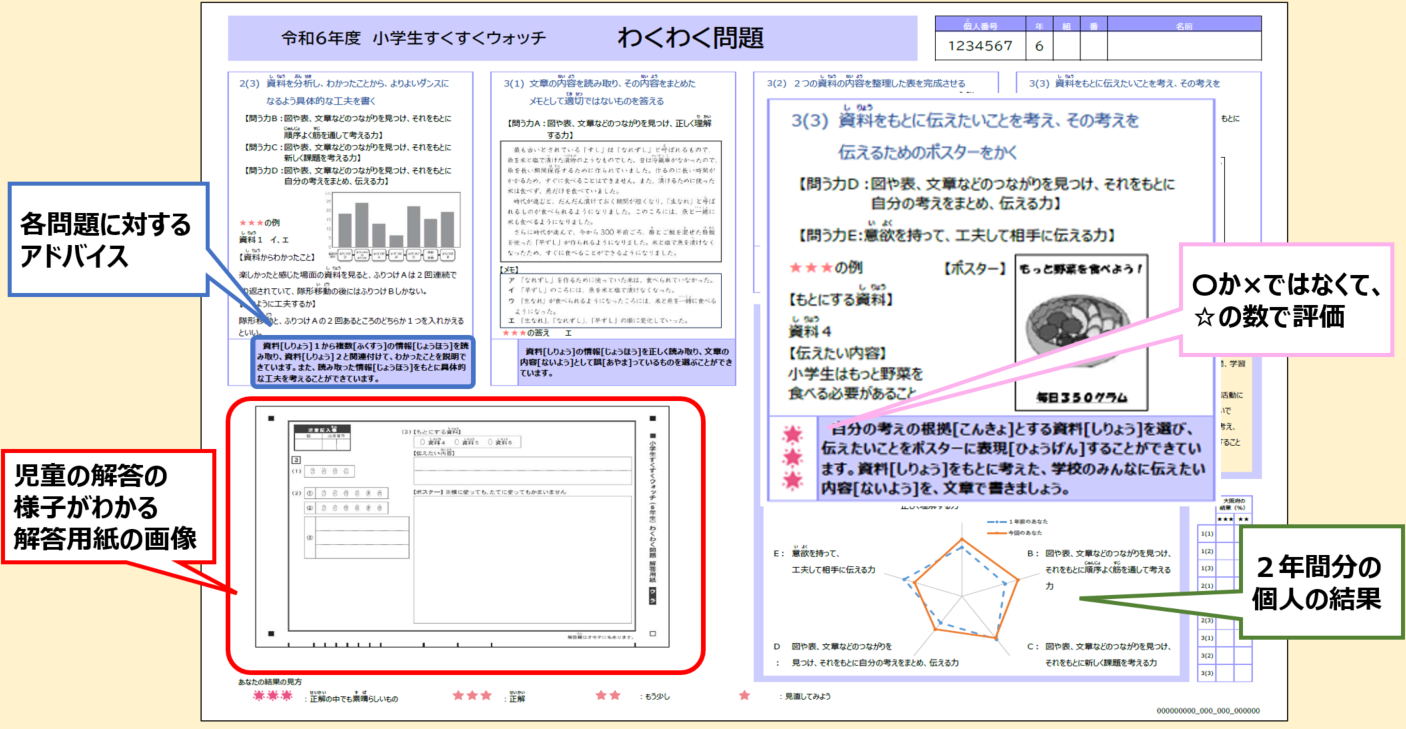Viewport: 1406px width, 729px height.
Task: Click 資料1 イ、エ example answer
Action: tap(265, 240)
